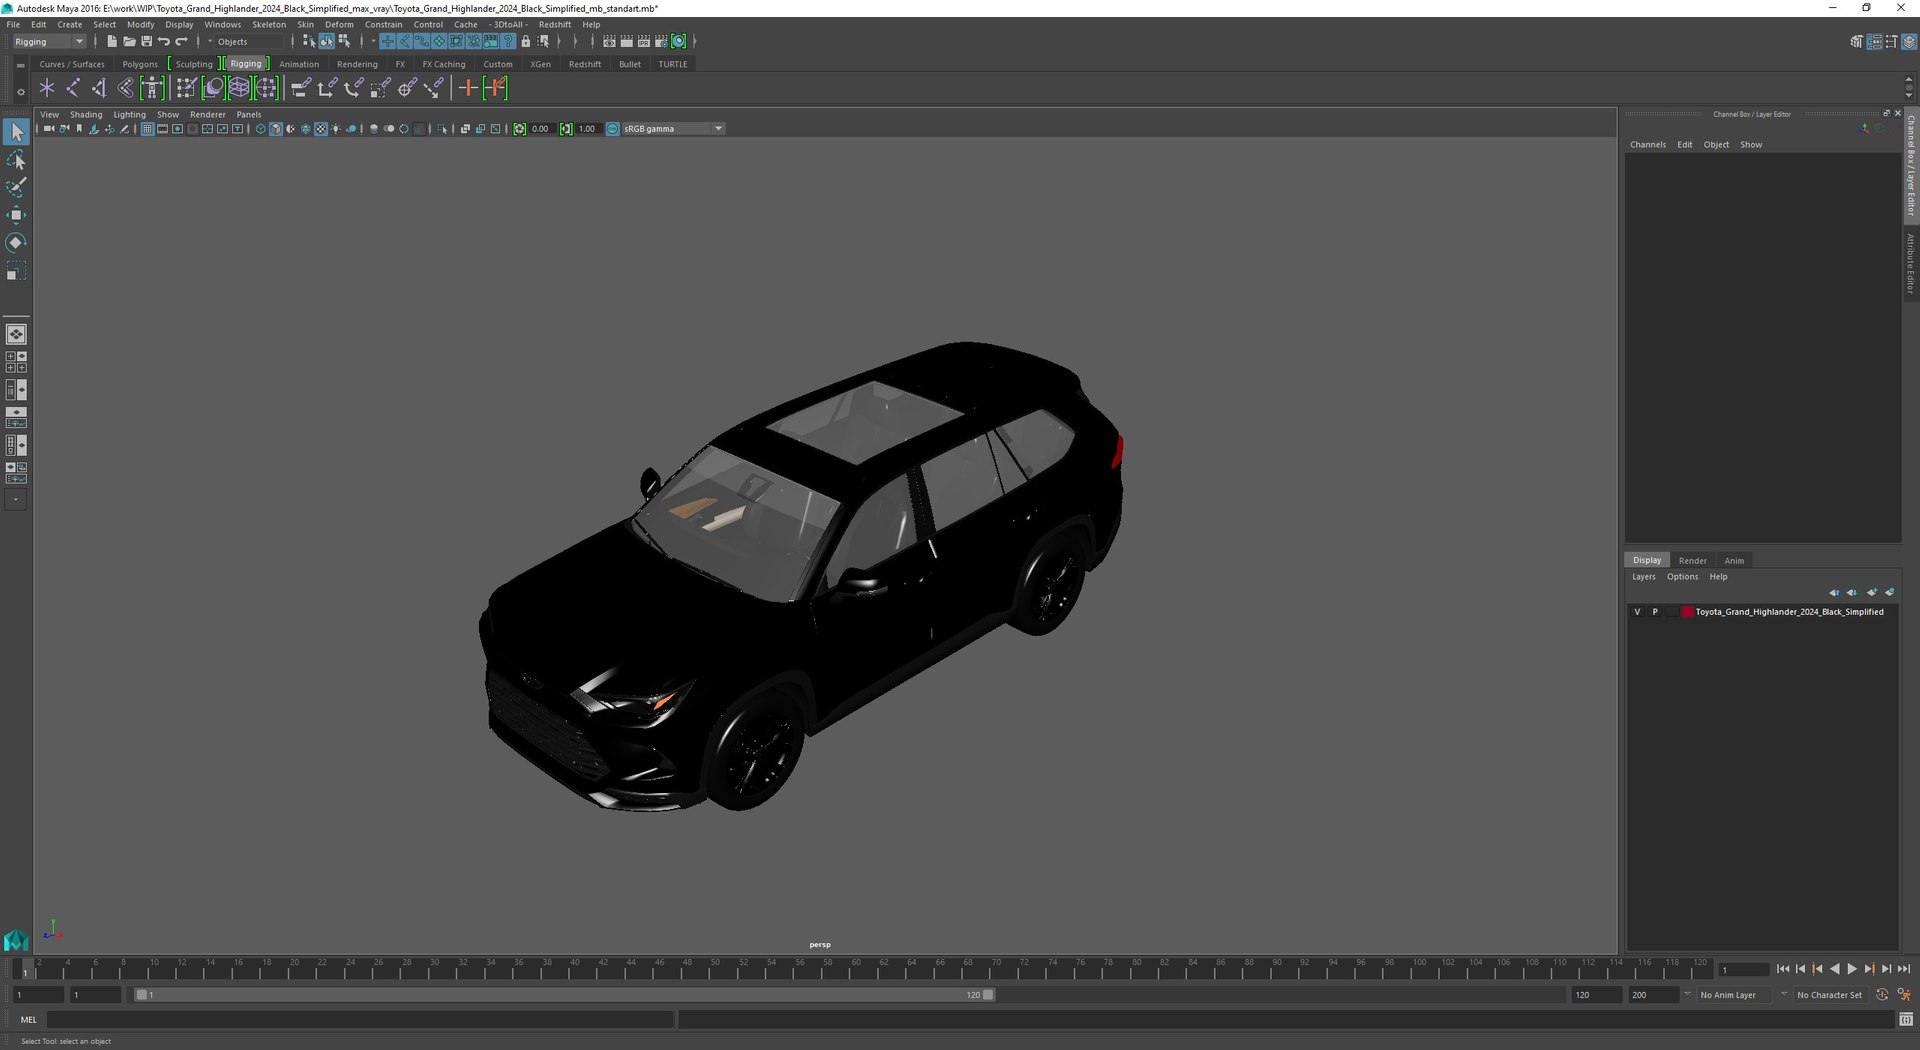The height and width of the screenshot is (1050, 1920).
Task: Open the Options menu in Layer Editor
Action: pyautogui.click(x=1682, y=577)
